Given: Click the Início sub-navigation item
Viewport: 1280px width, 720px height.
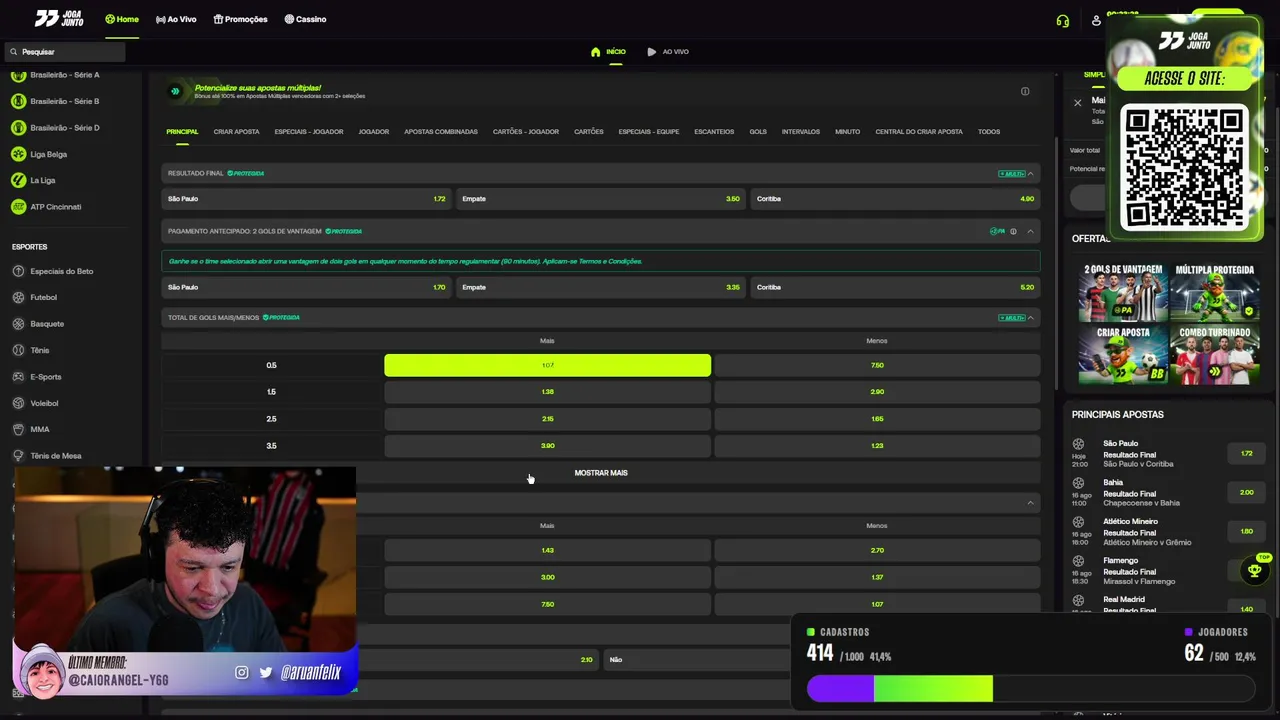Looking at the screenshot, I should 608,52.
